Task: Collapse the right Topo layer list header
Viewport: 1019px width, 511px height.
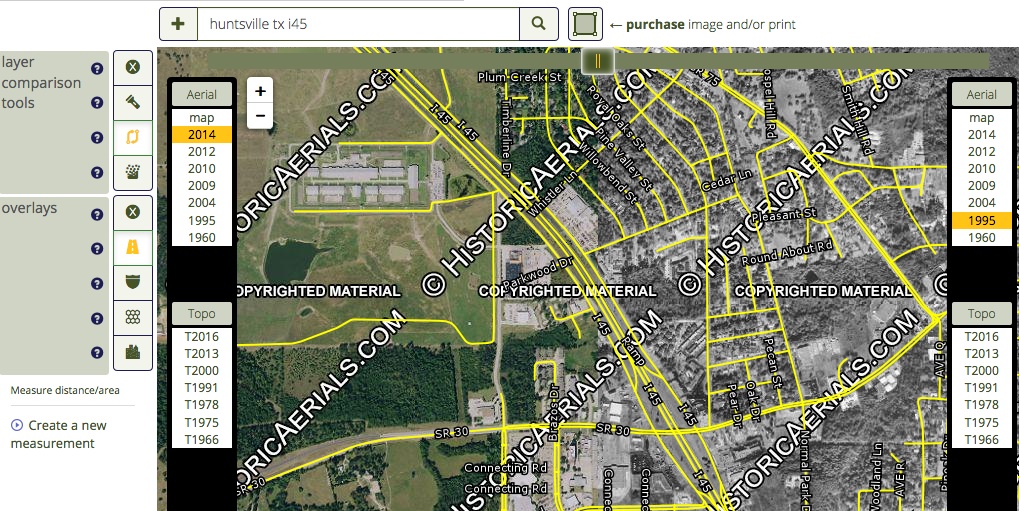Action: [981, 313]
